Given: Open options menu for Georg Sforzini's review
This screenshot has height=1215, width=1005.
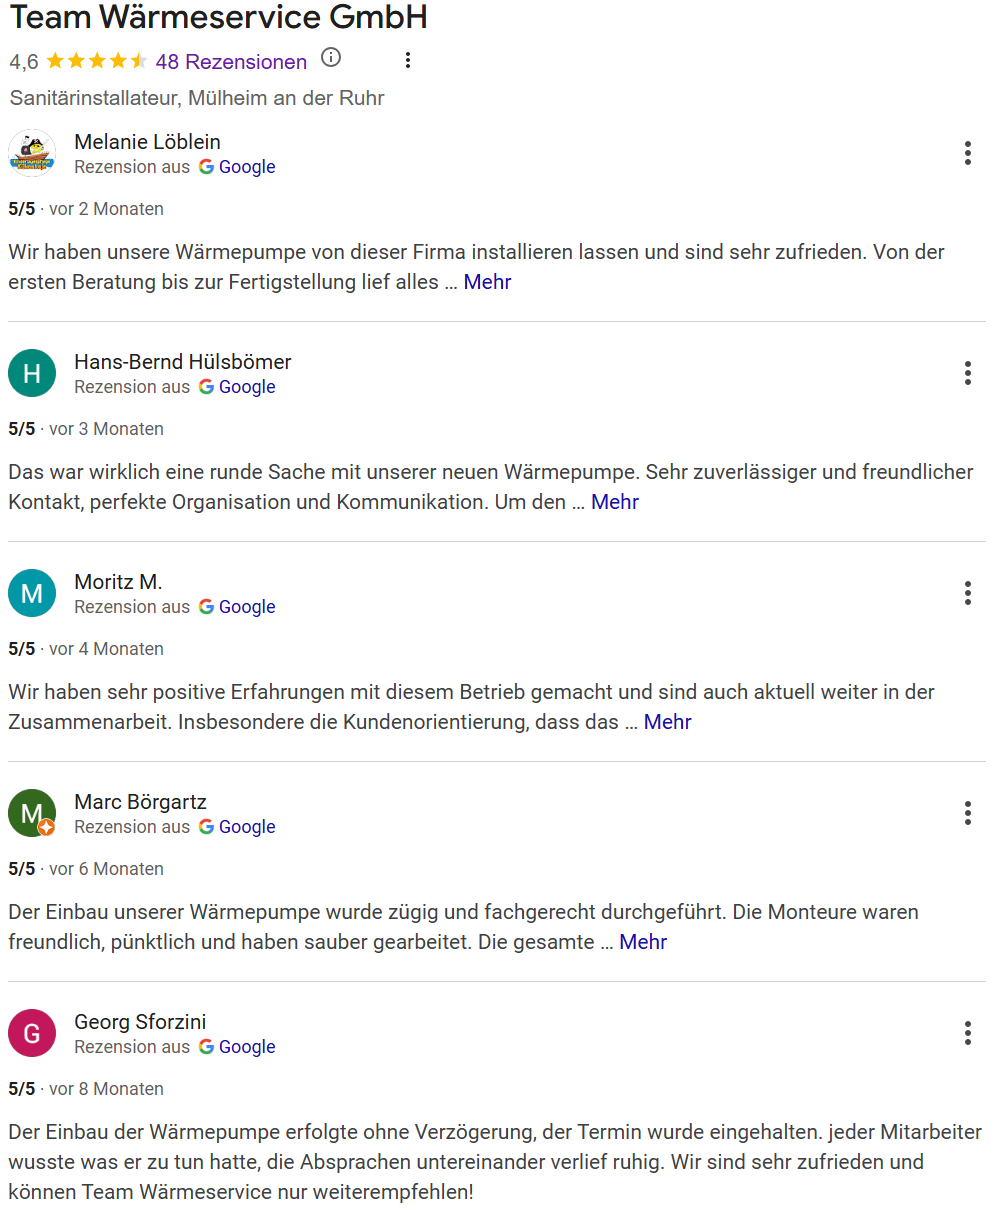Looking at the screenshot, I should pos(967,1033).
